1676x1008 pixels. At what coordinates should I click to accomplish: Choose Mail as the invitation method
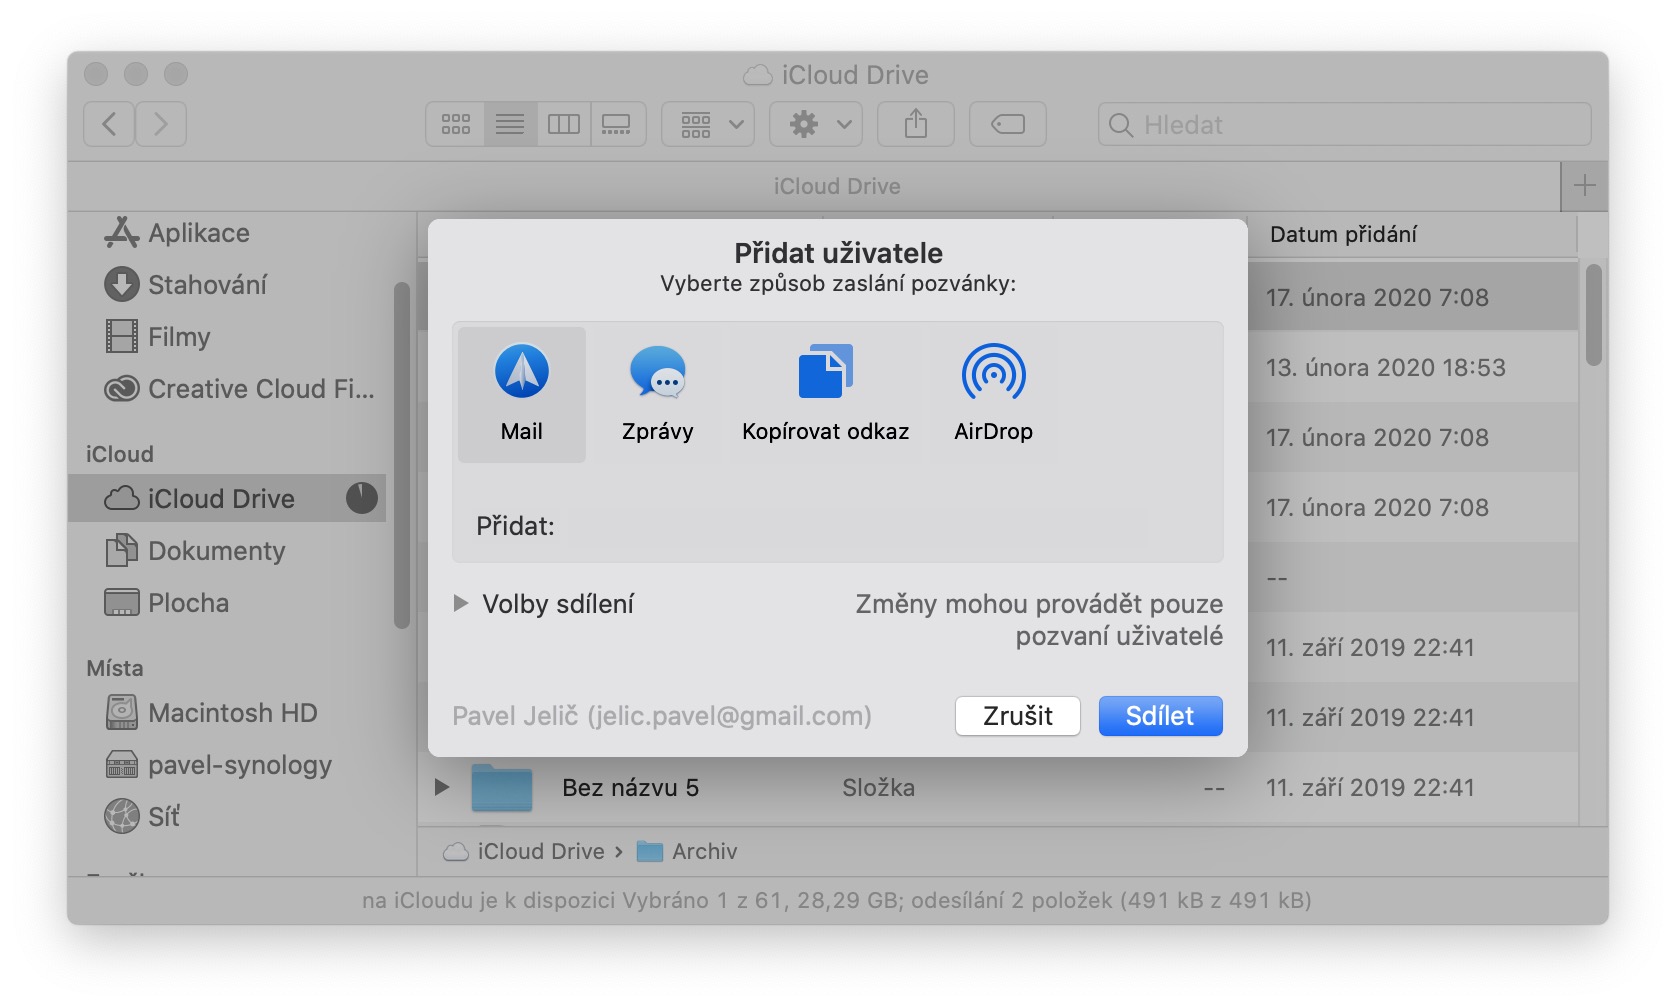click(x=521, y=394)
